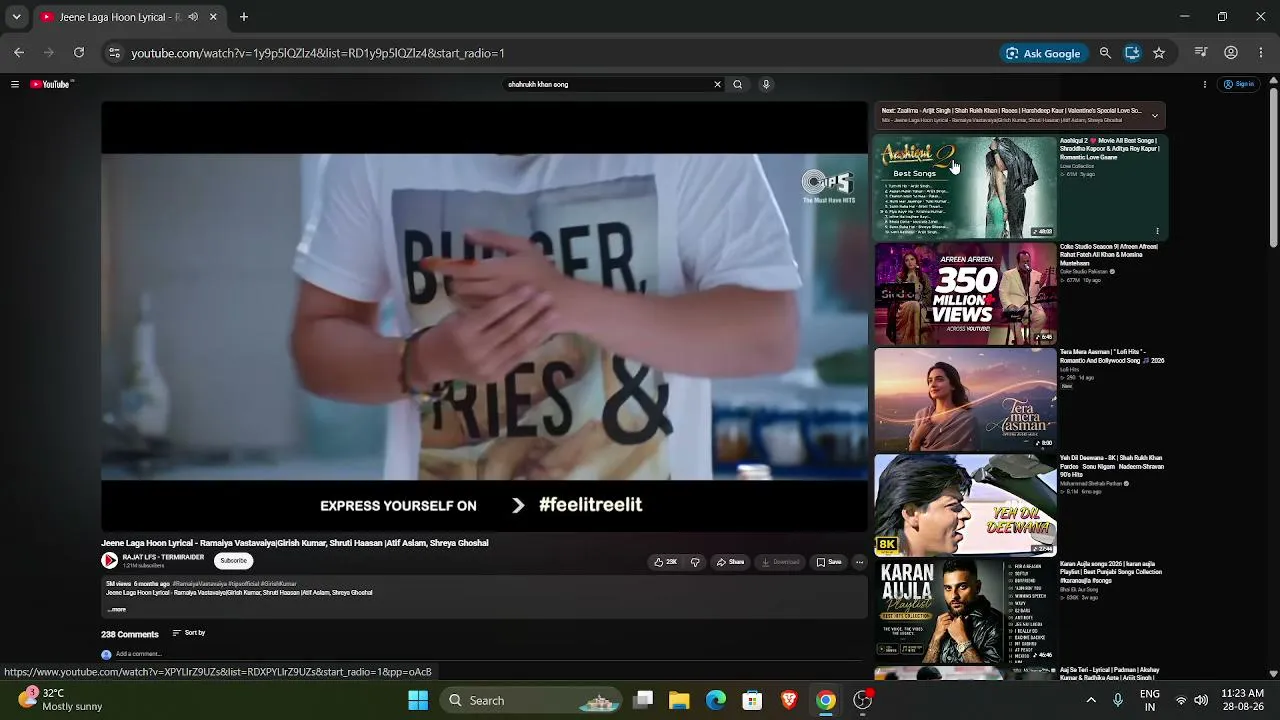Open YouTube settings three-dot menu
This screenshot has height=720, width=1280.
(1205, 85)
